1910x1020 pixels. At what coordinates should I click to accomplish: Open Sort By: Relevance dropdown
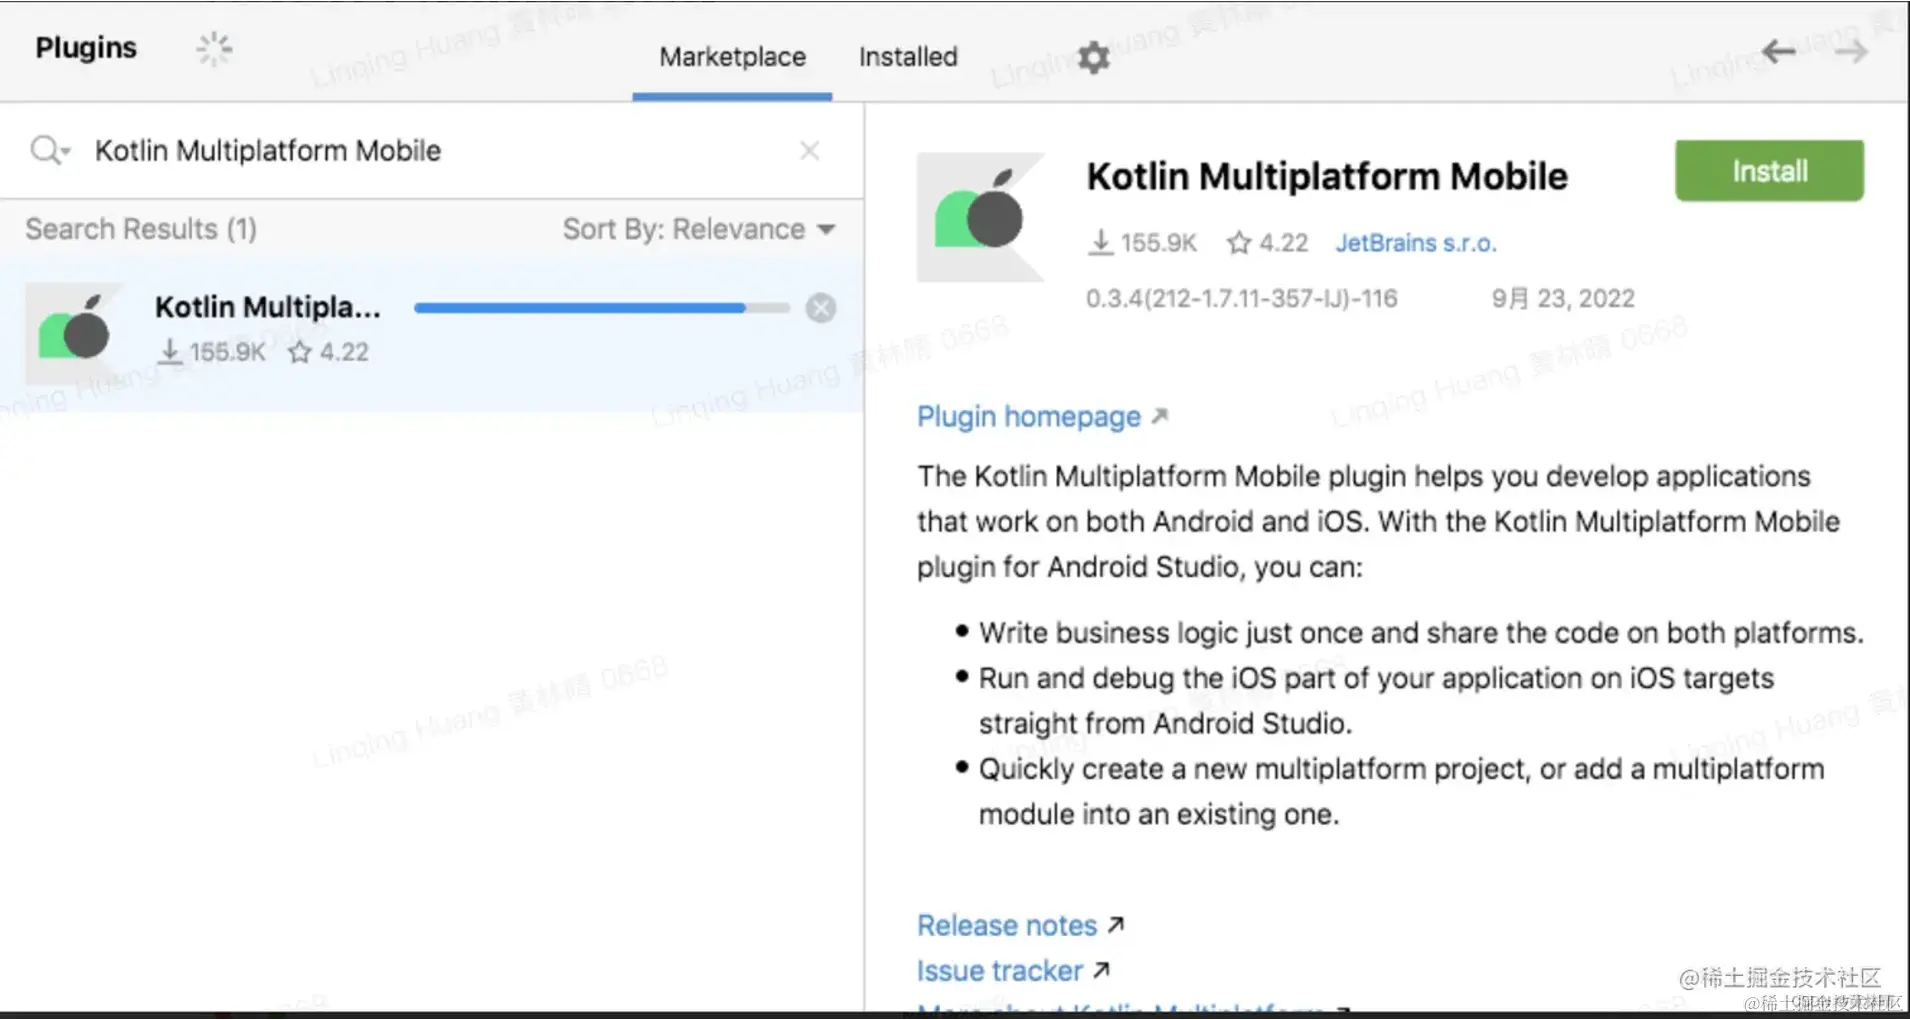pos(699,229)
